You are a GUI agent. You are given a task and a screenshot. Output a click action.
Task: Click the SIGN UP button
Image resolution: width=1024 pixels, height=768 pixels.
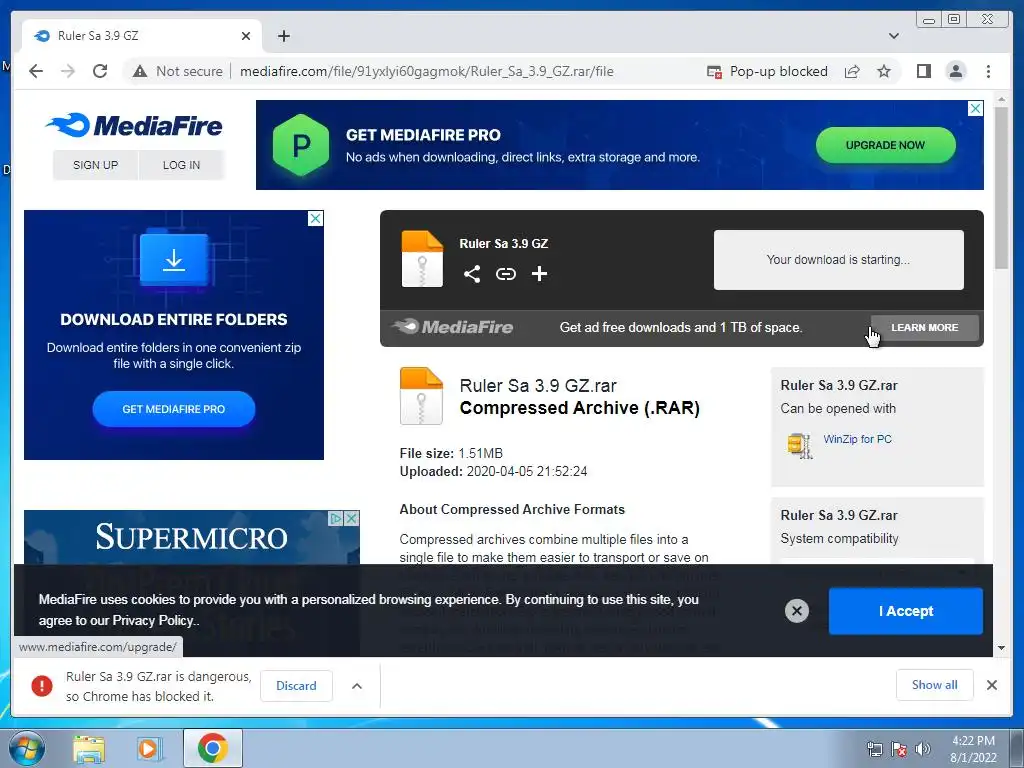tap(95, 165)
